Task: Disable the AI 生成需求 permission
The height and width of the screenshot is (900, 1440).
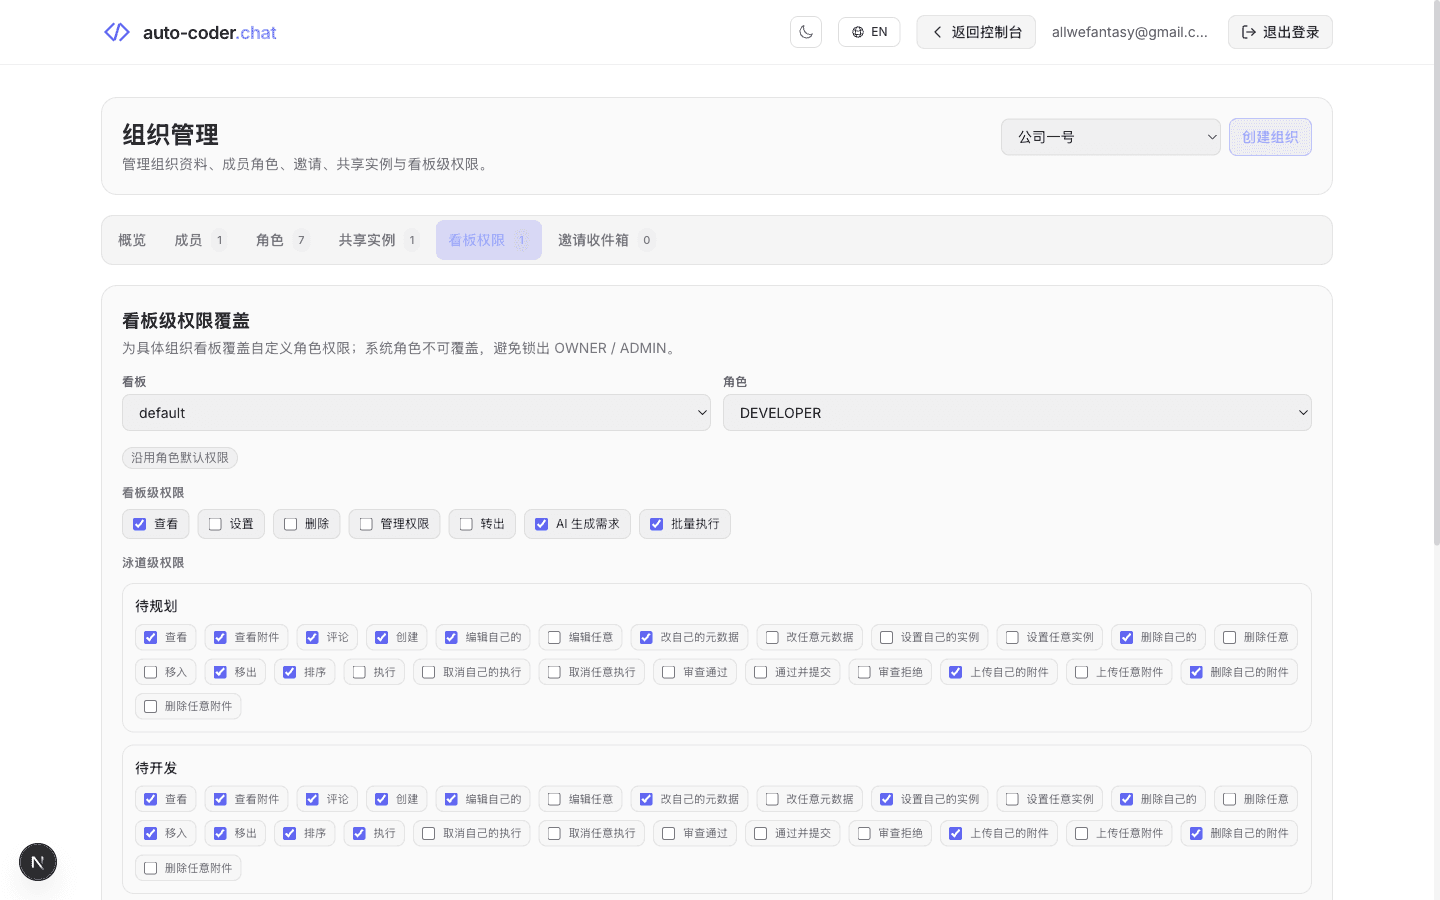Action: (x=542, y=523)
